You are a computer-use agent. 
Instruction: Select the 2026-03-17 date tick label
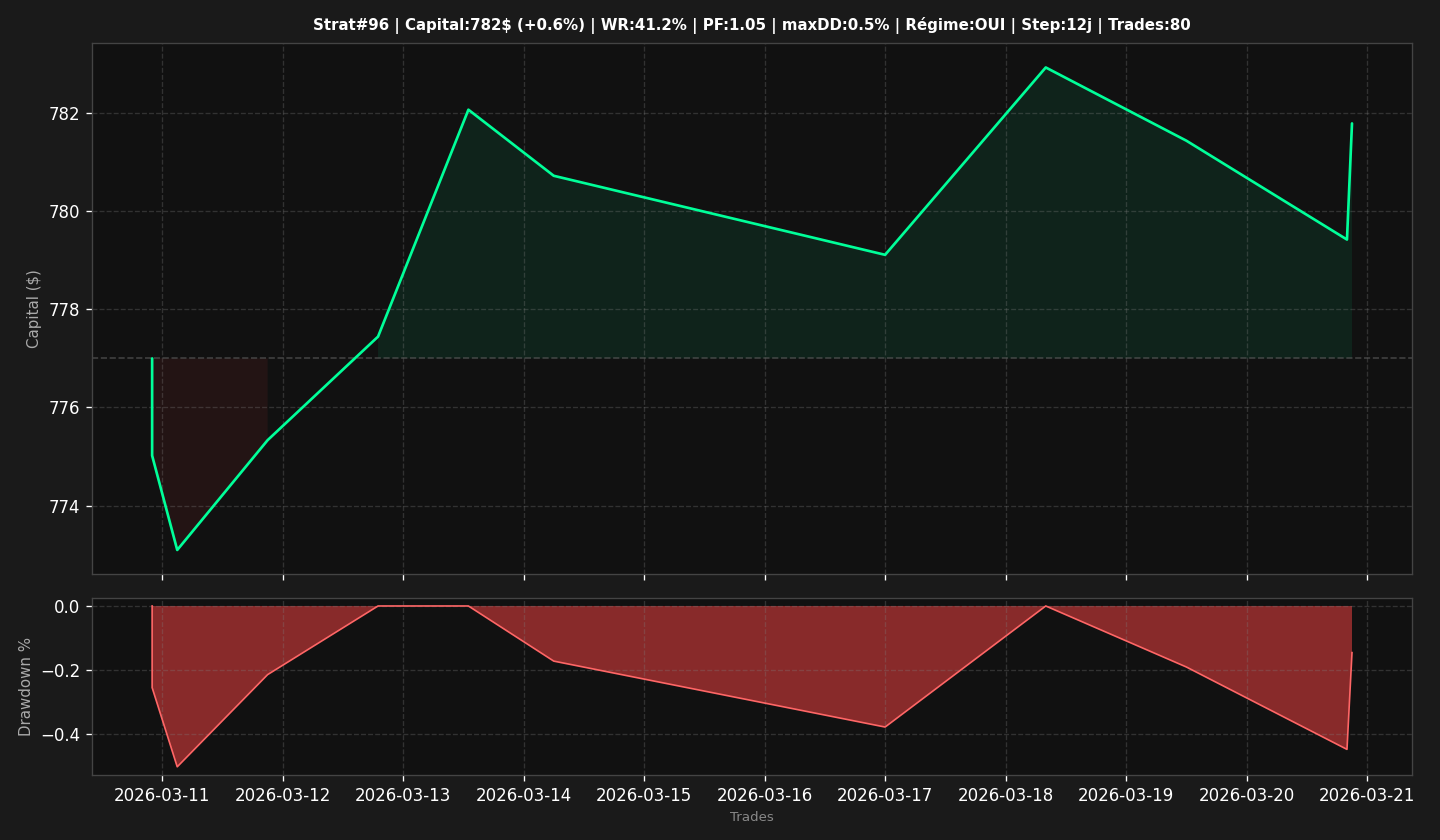[x=885, y=795]
